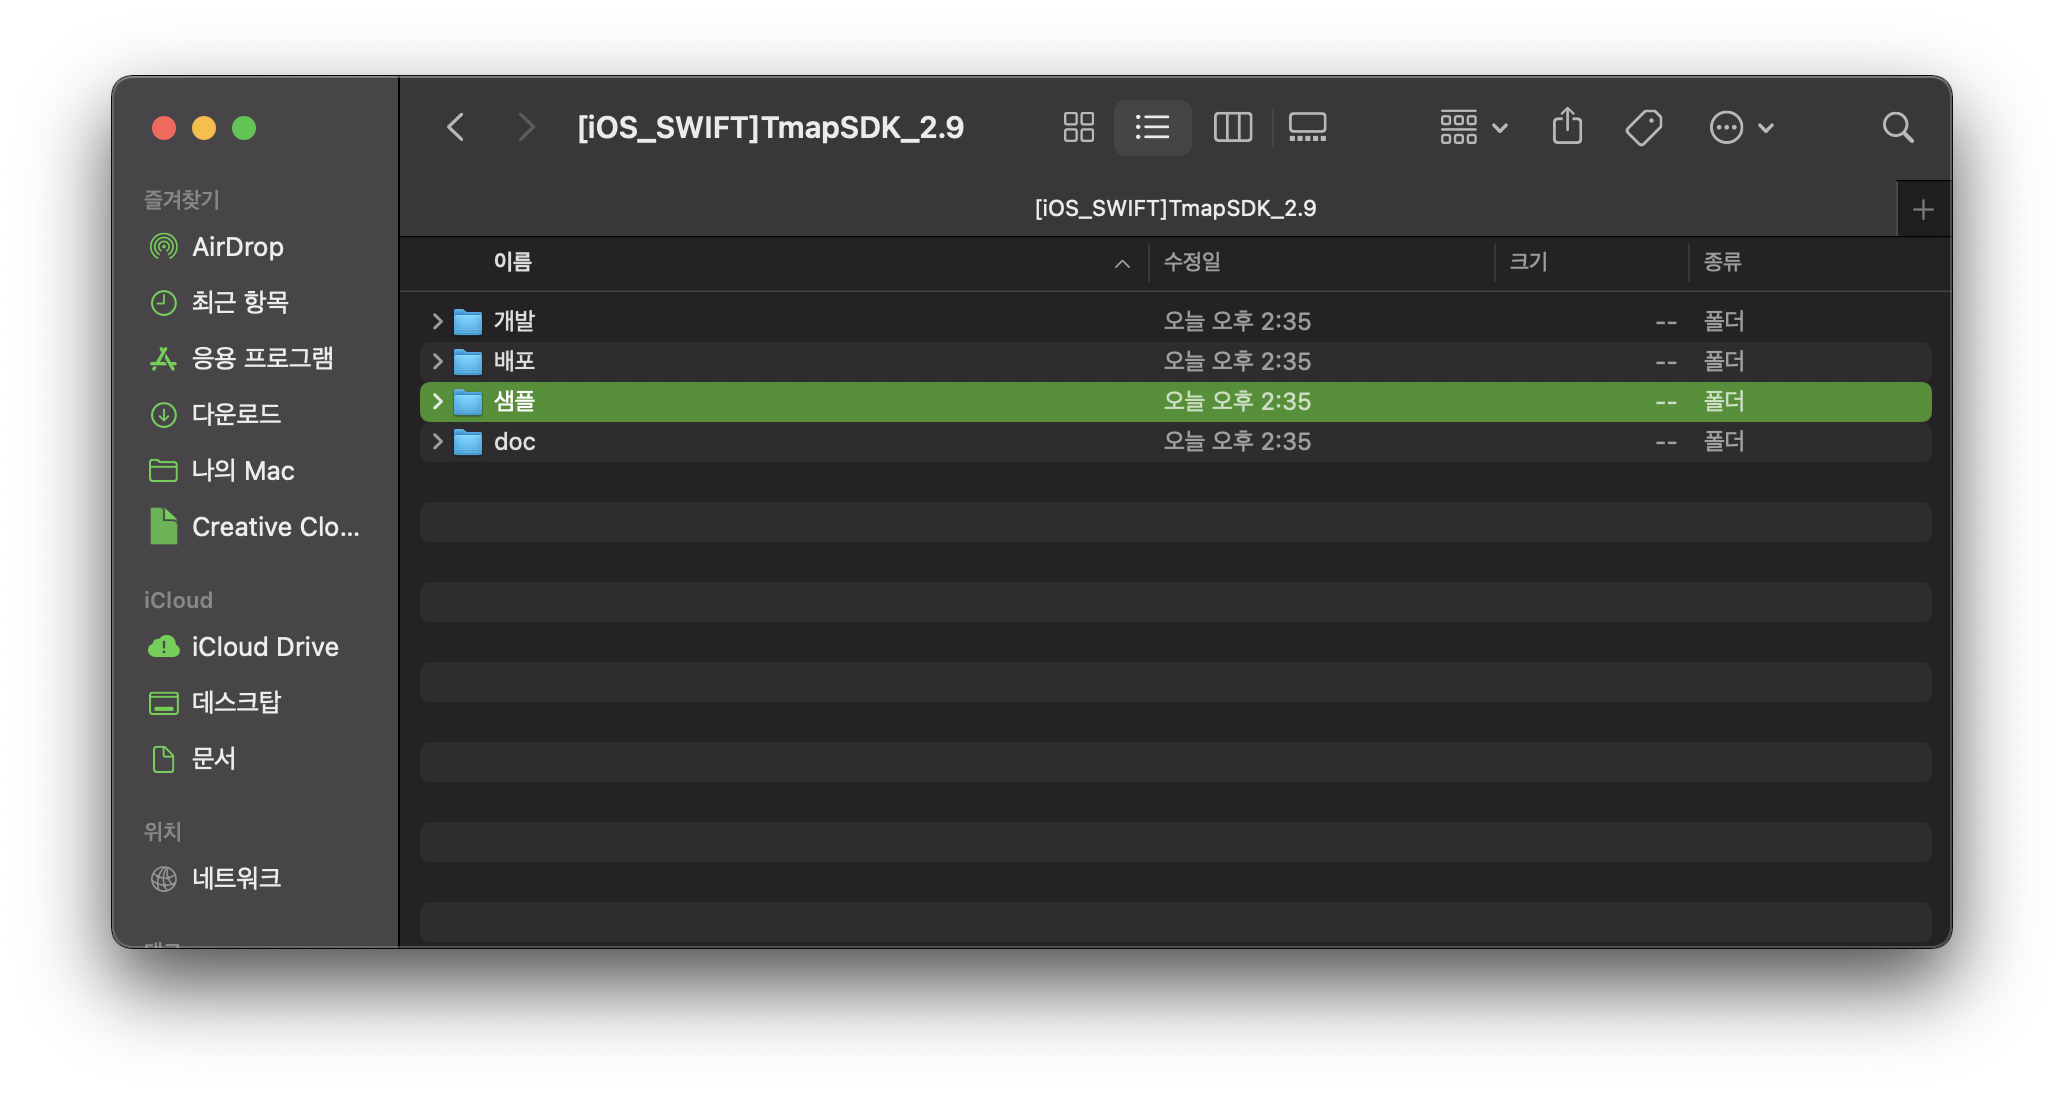Open the ellipsis action menu
The width and height of the screenshot is (2064, 1096).
click(x=1741, y=127)
